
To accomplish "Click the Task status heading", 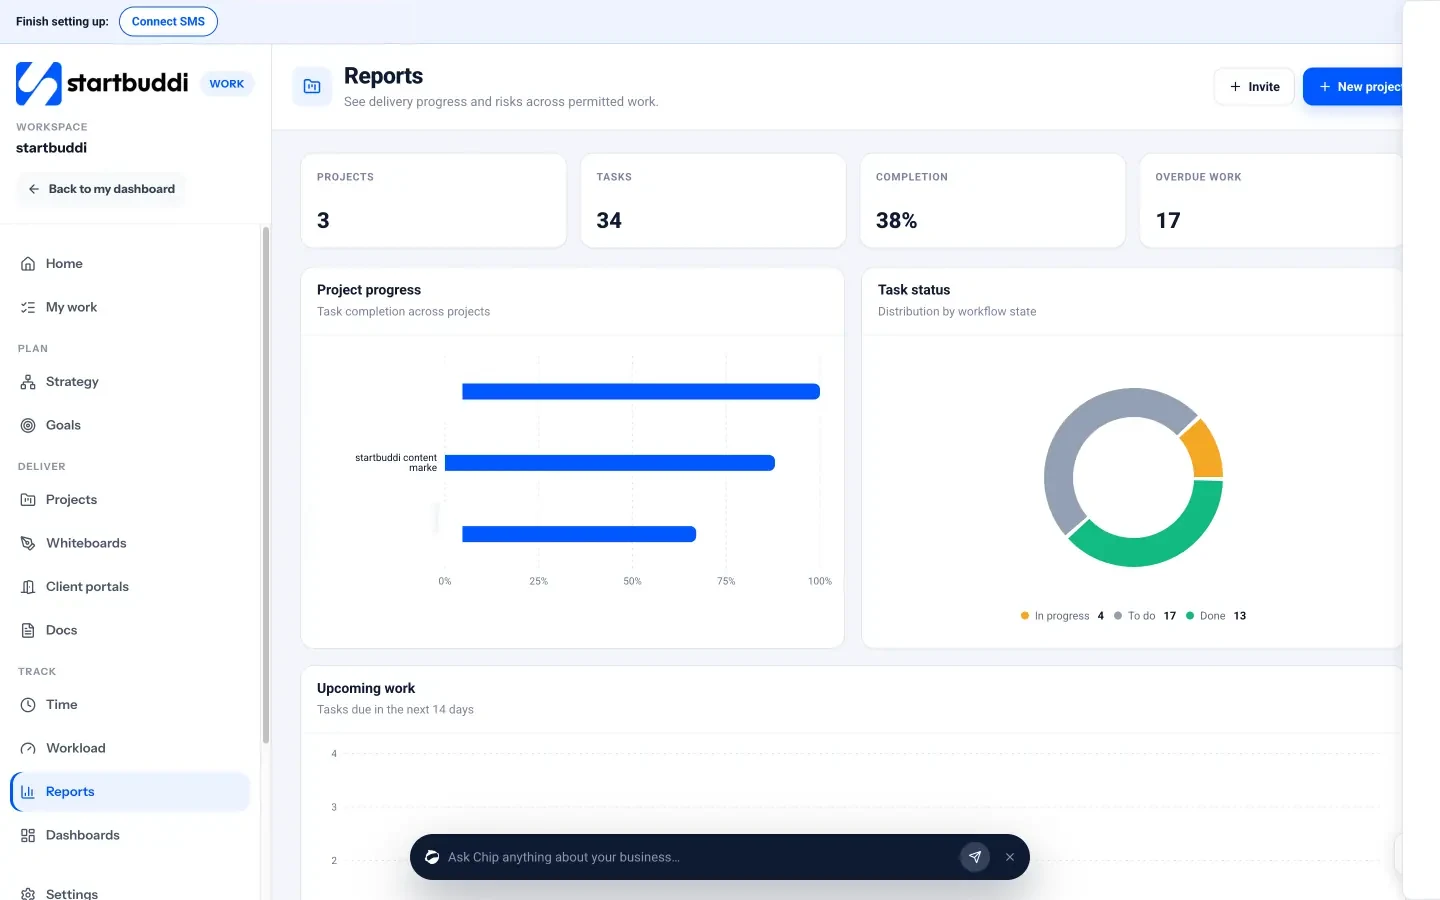I will (x=914, y=290).
